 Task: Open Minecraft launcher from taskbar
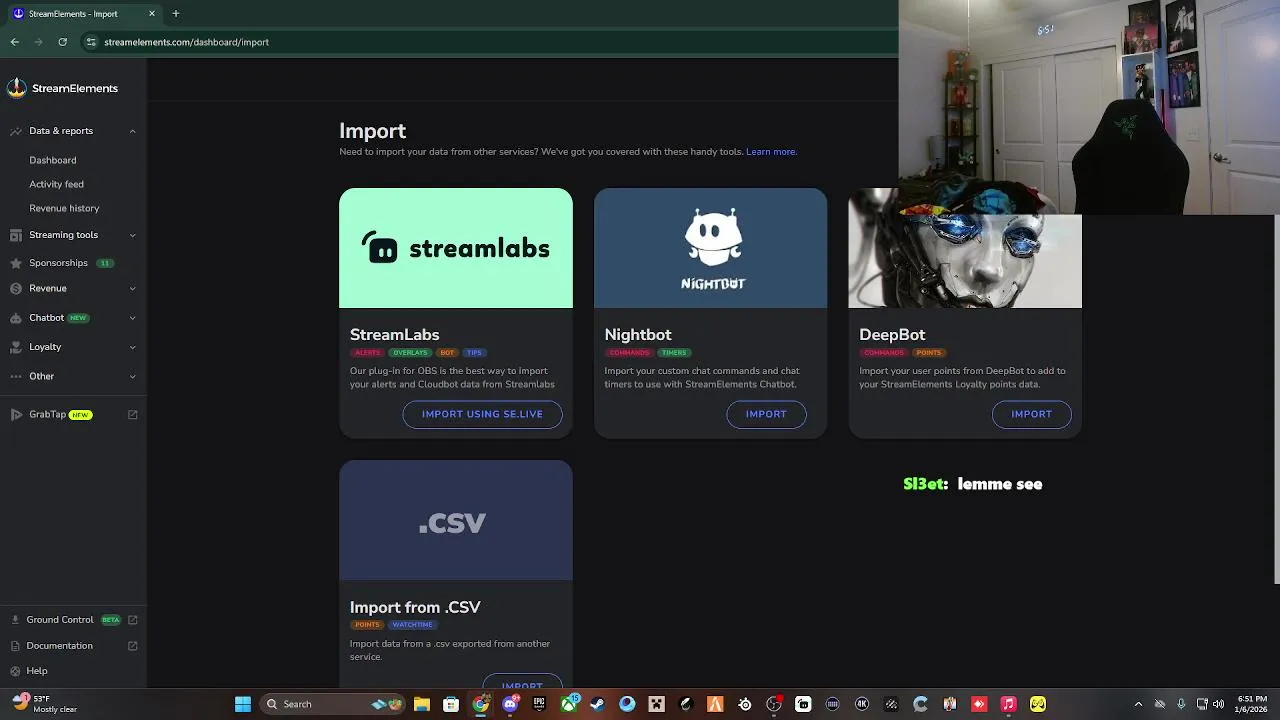pyautogui.click(x=656, y=704)
